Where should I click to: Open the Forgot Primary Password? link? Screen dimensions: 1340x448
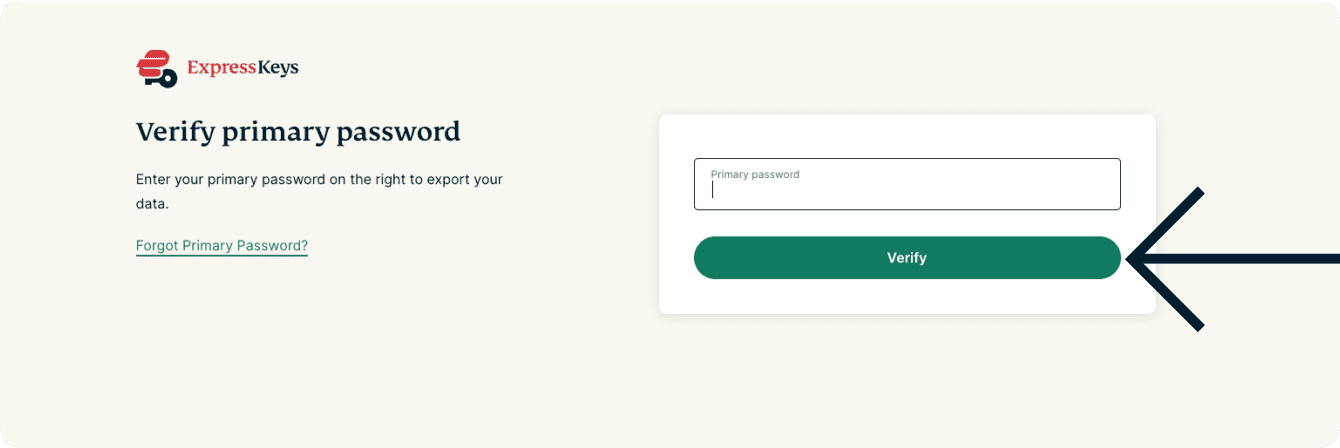[x=221, y=245]
